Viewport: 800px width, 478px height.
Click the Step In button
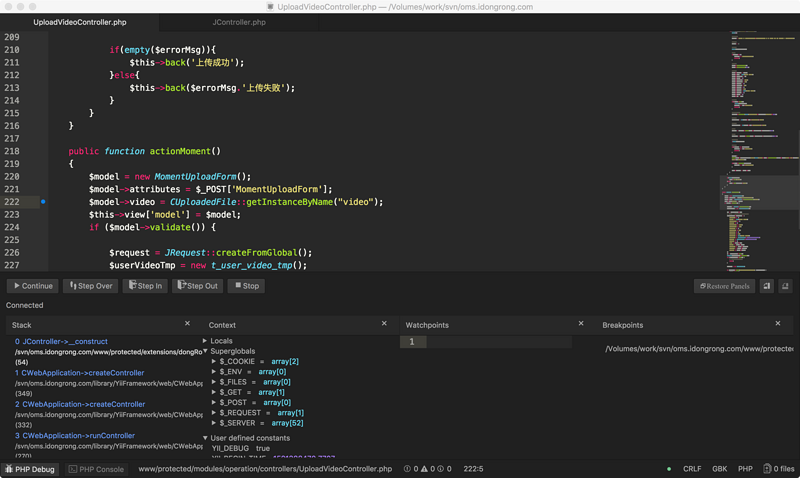tap(145, 286)
